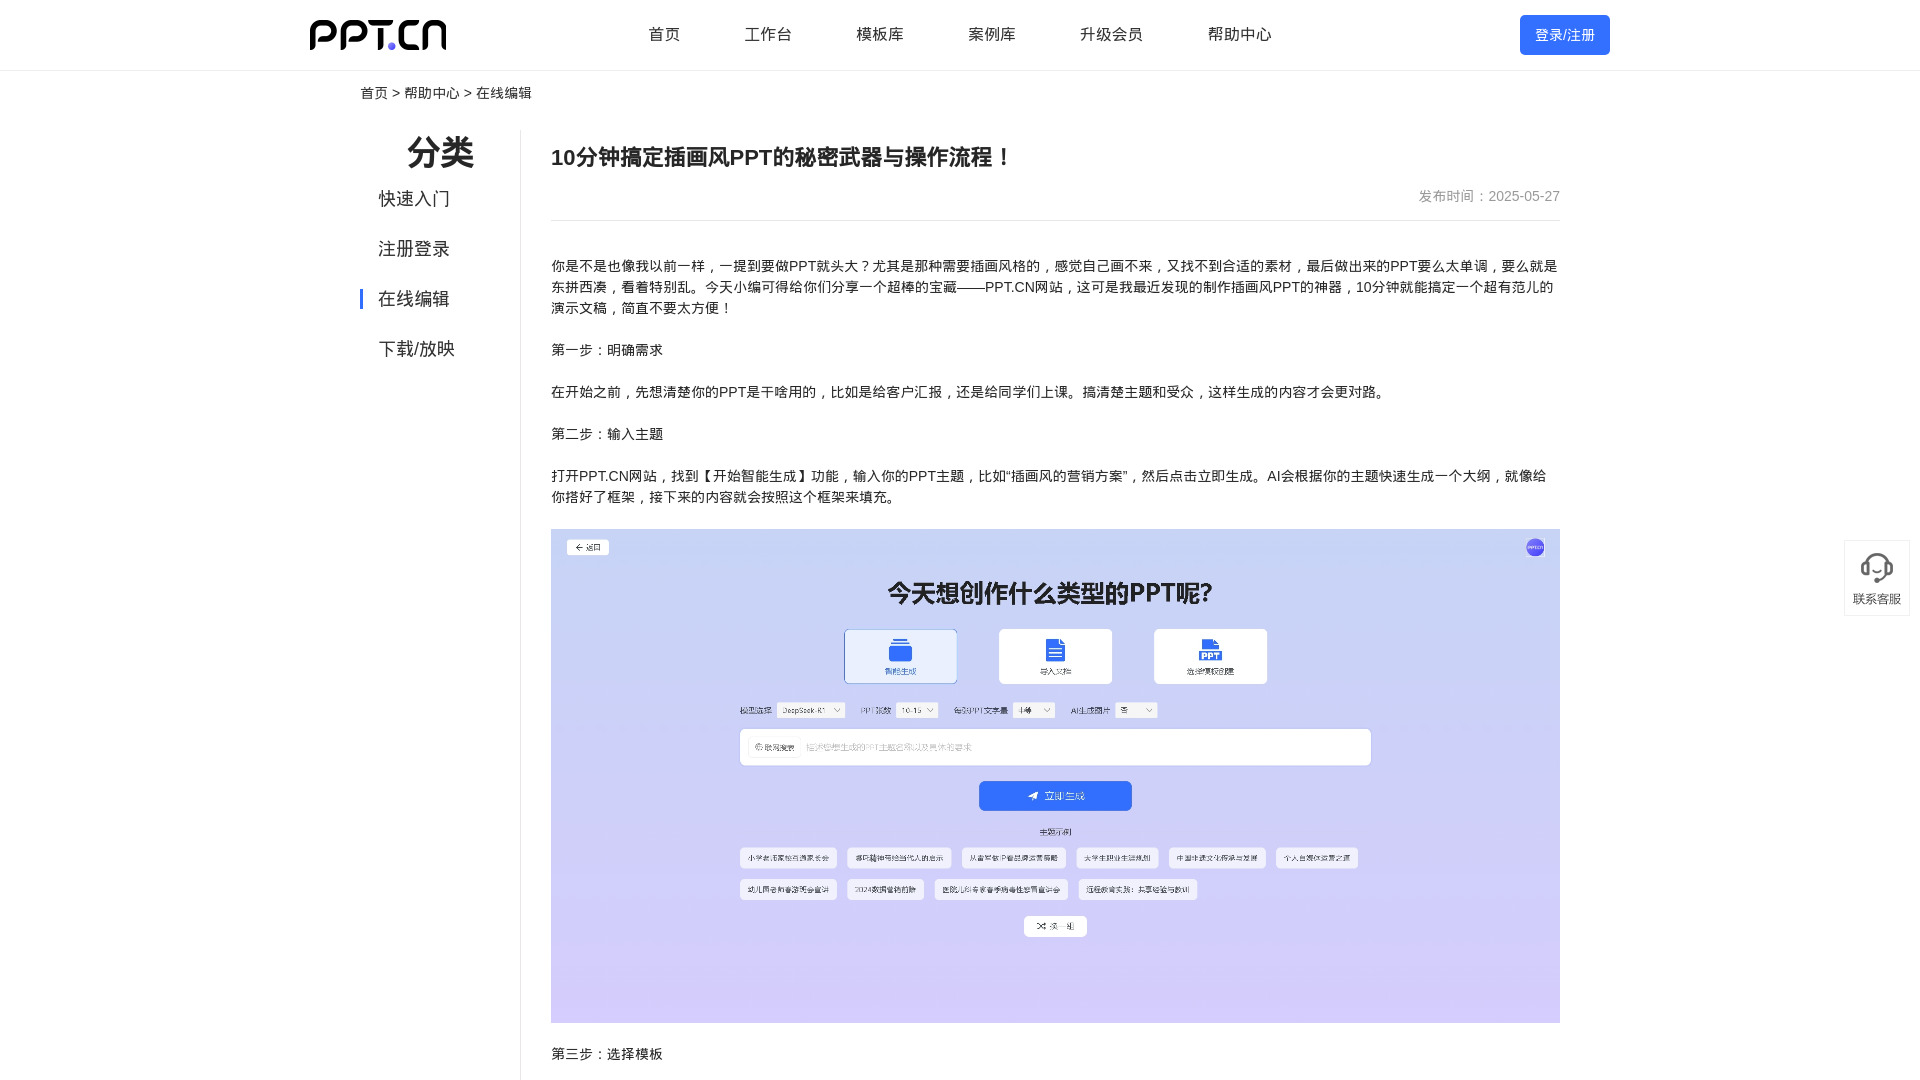The width and height of the screenshot is (1920, 1080).
Task: Click the article title 10分钟搞定插画风PPT
Action: tap(781, 157)
